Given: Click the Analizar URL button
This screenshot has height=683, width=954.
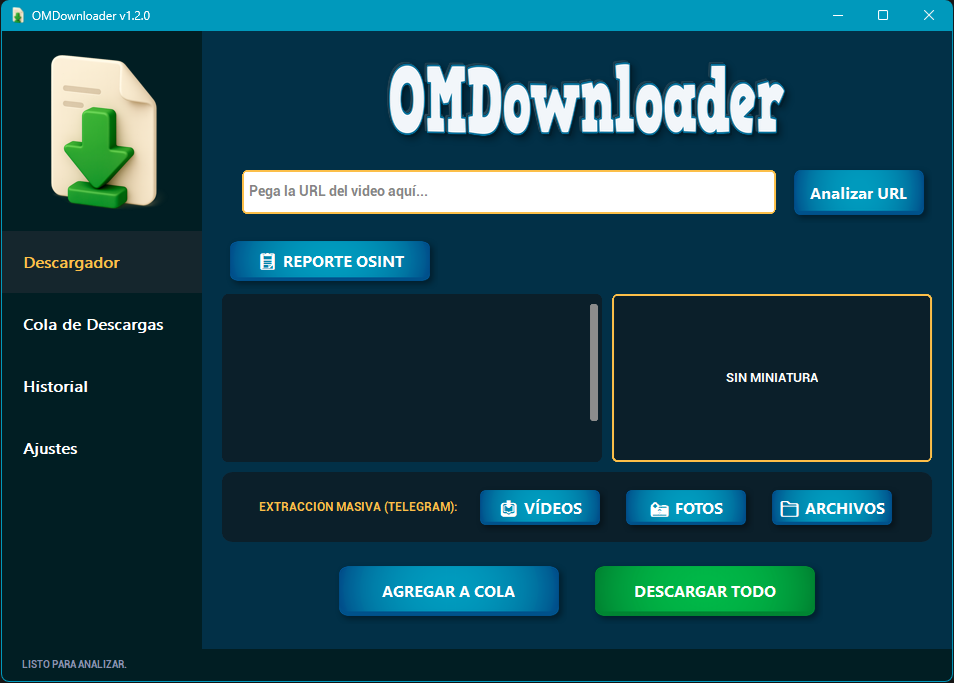Looking at the screenshot, I should pos(858,193).
